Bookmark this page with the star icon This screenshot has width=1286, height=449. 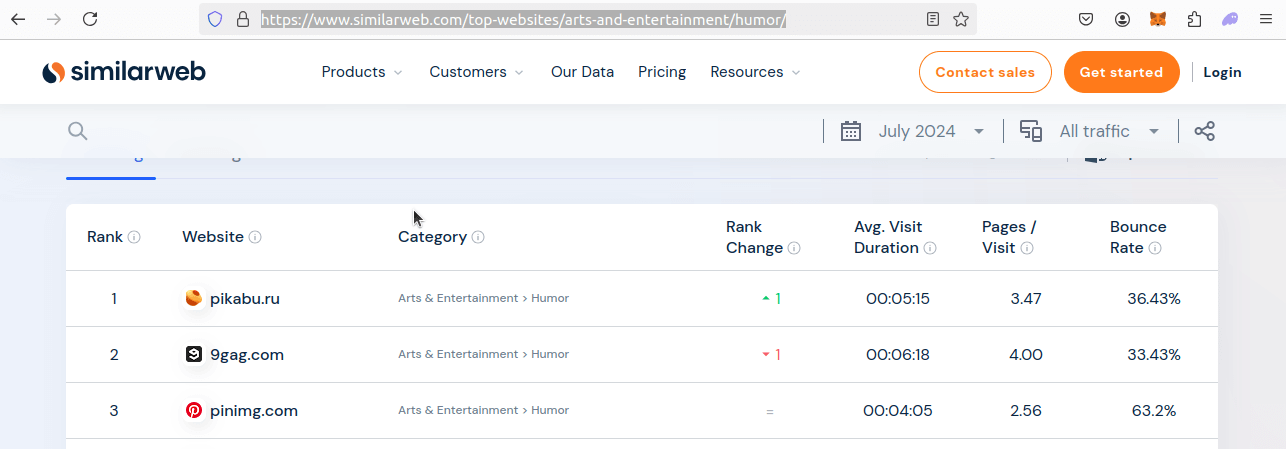pos(961,19)
